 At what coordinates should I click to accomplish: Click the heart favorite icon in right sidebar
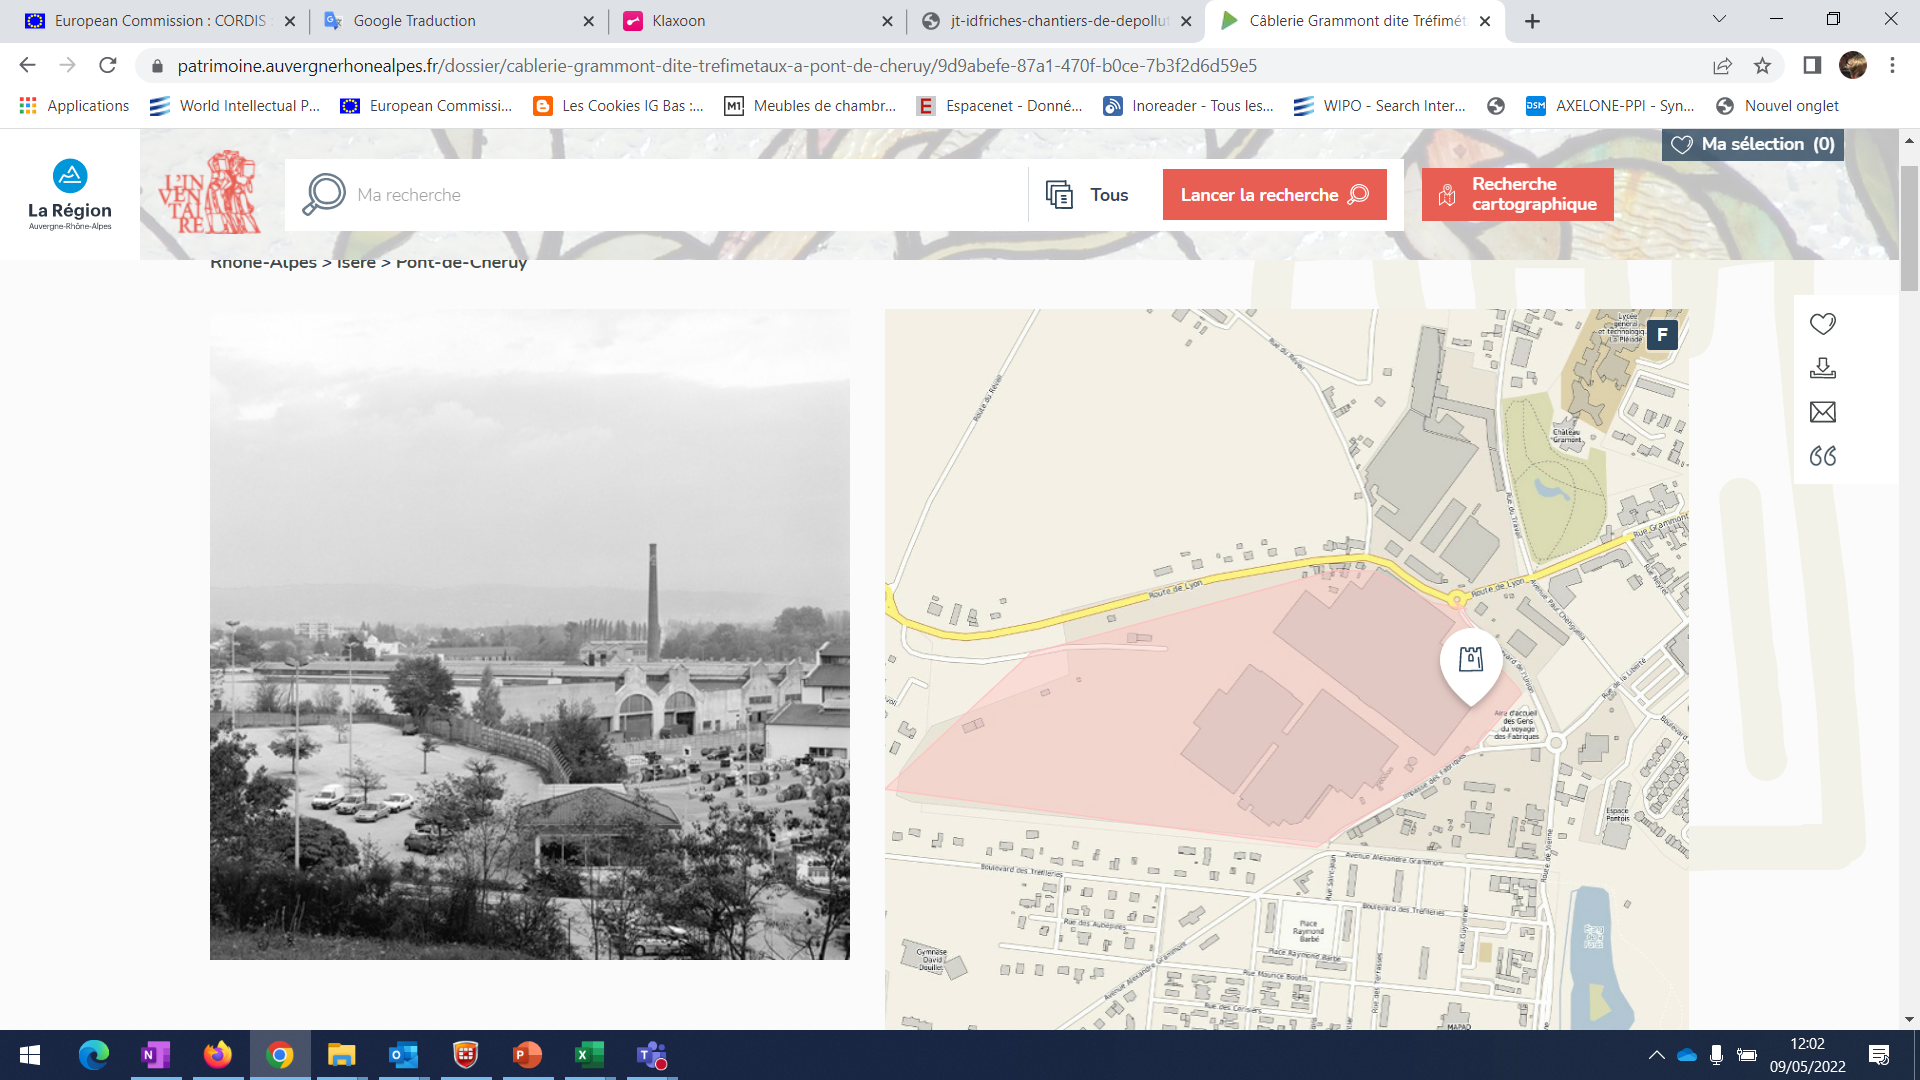pos(1822,324)
